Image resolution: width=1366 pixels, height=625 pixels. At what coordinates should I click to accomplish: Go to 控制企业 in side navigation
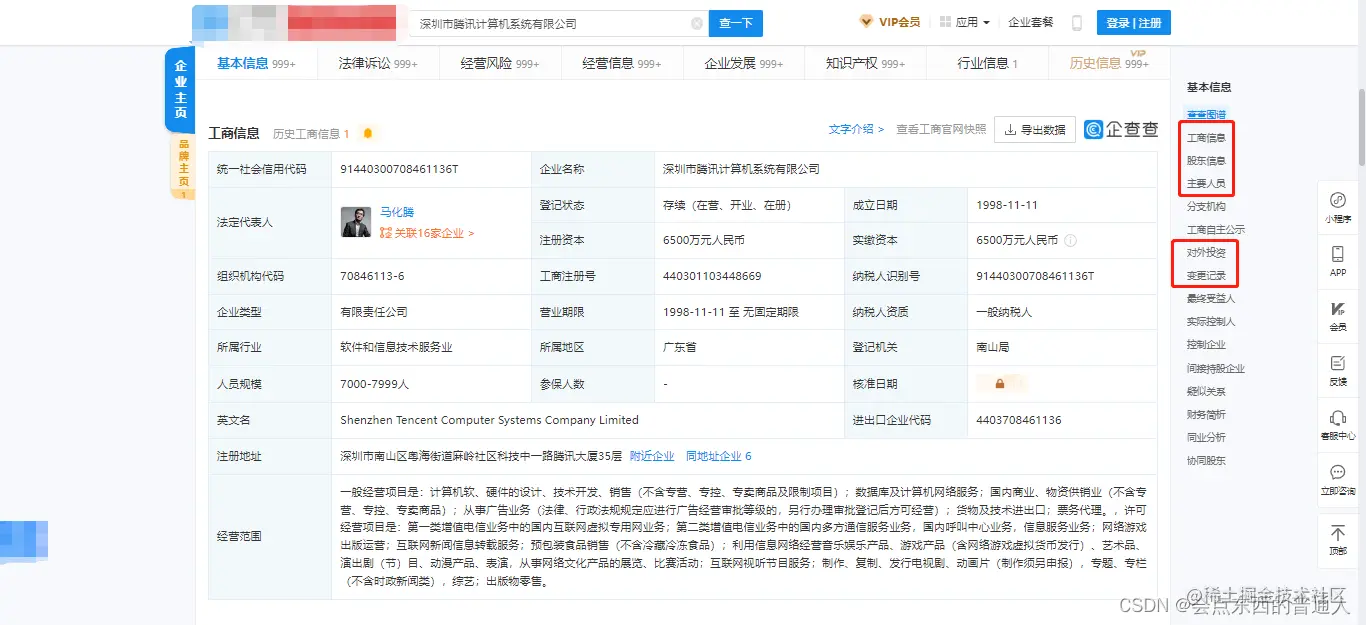(x=1206, y=345)
